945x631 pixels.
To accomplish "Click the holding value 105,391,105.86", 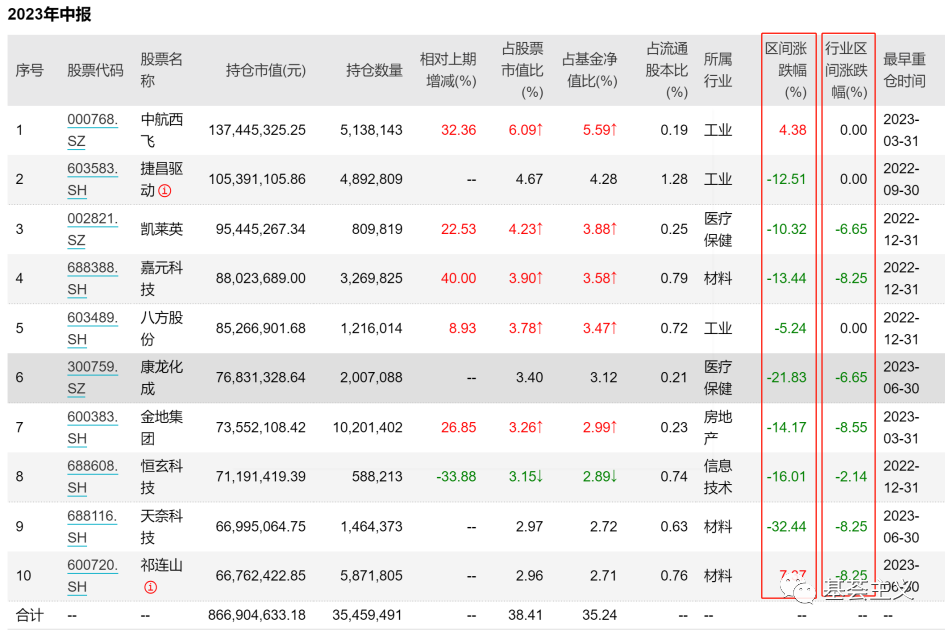I will 257,180.
